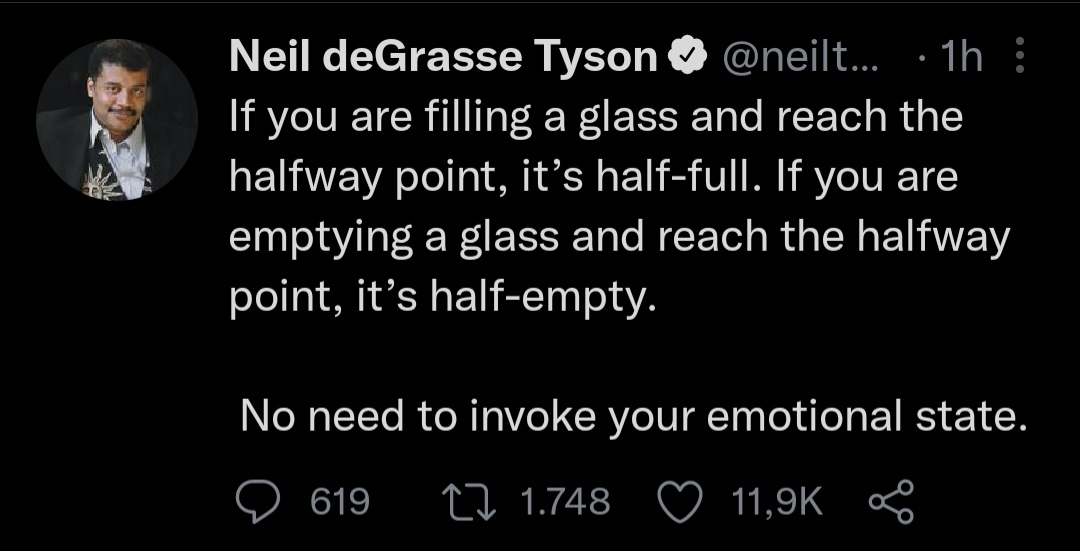Click the 1.748 retweets count

(566, 500)
